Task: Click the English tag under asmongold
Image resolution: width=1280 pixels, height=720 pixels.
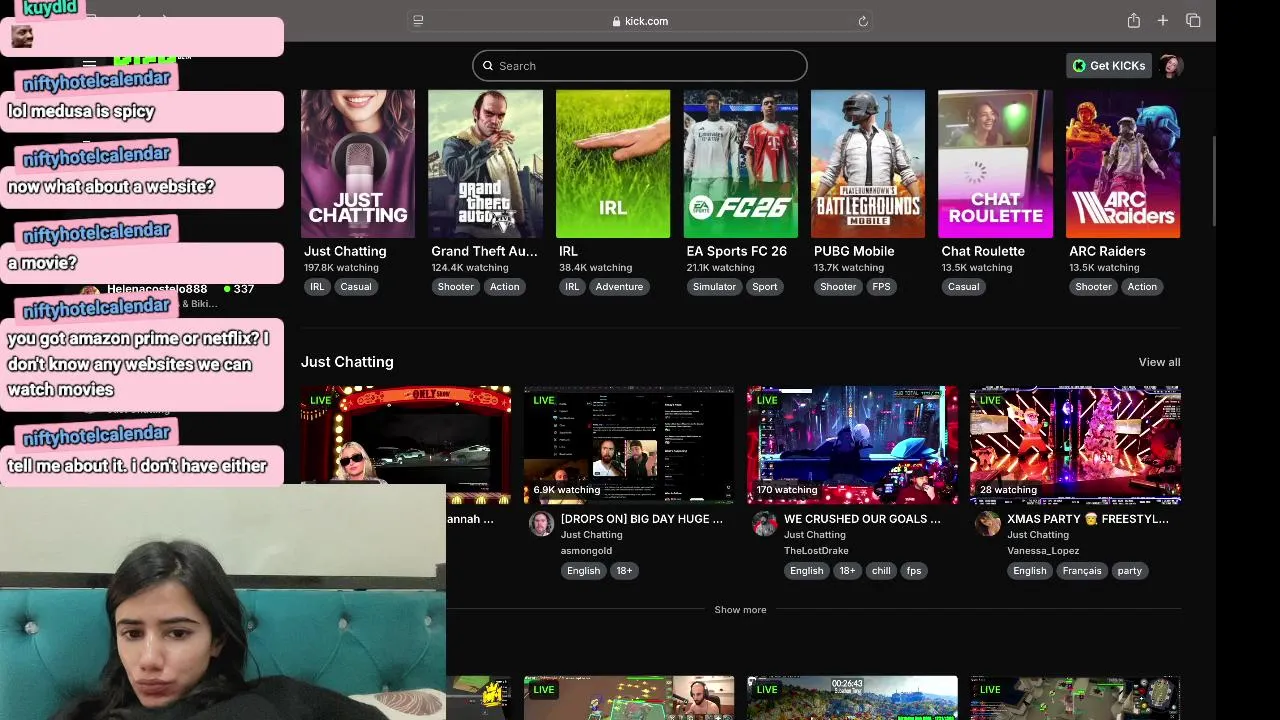Action: [x=584, y=571]
